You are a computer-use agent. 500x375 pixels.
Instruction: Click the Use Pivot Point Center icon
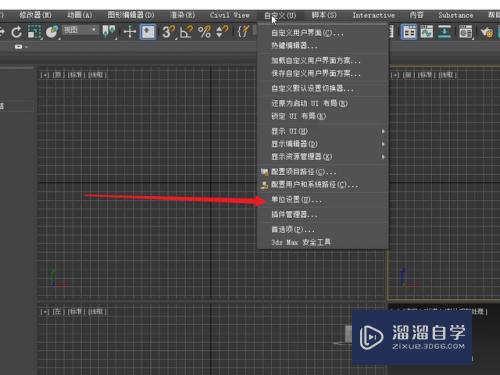(109, 32)
